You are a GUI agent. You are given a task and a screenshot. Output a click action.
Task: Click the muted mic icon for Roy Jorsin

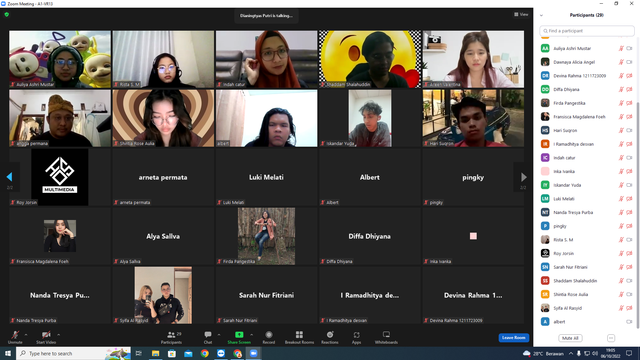[621, 253]
